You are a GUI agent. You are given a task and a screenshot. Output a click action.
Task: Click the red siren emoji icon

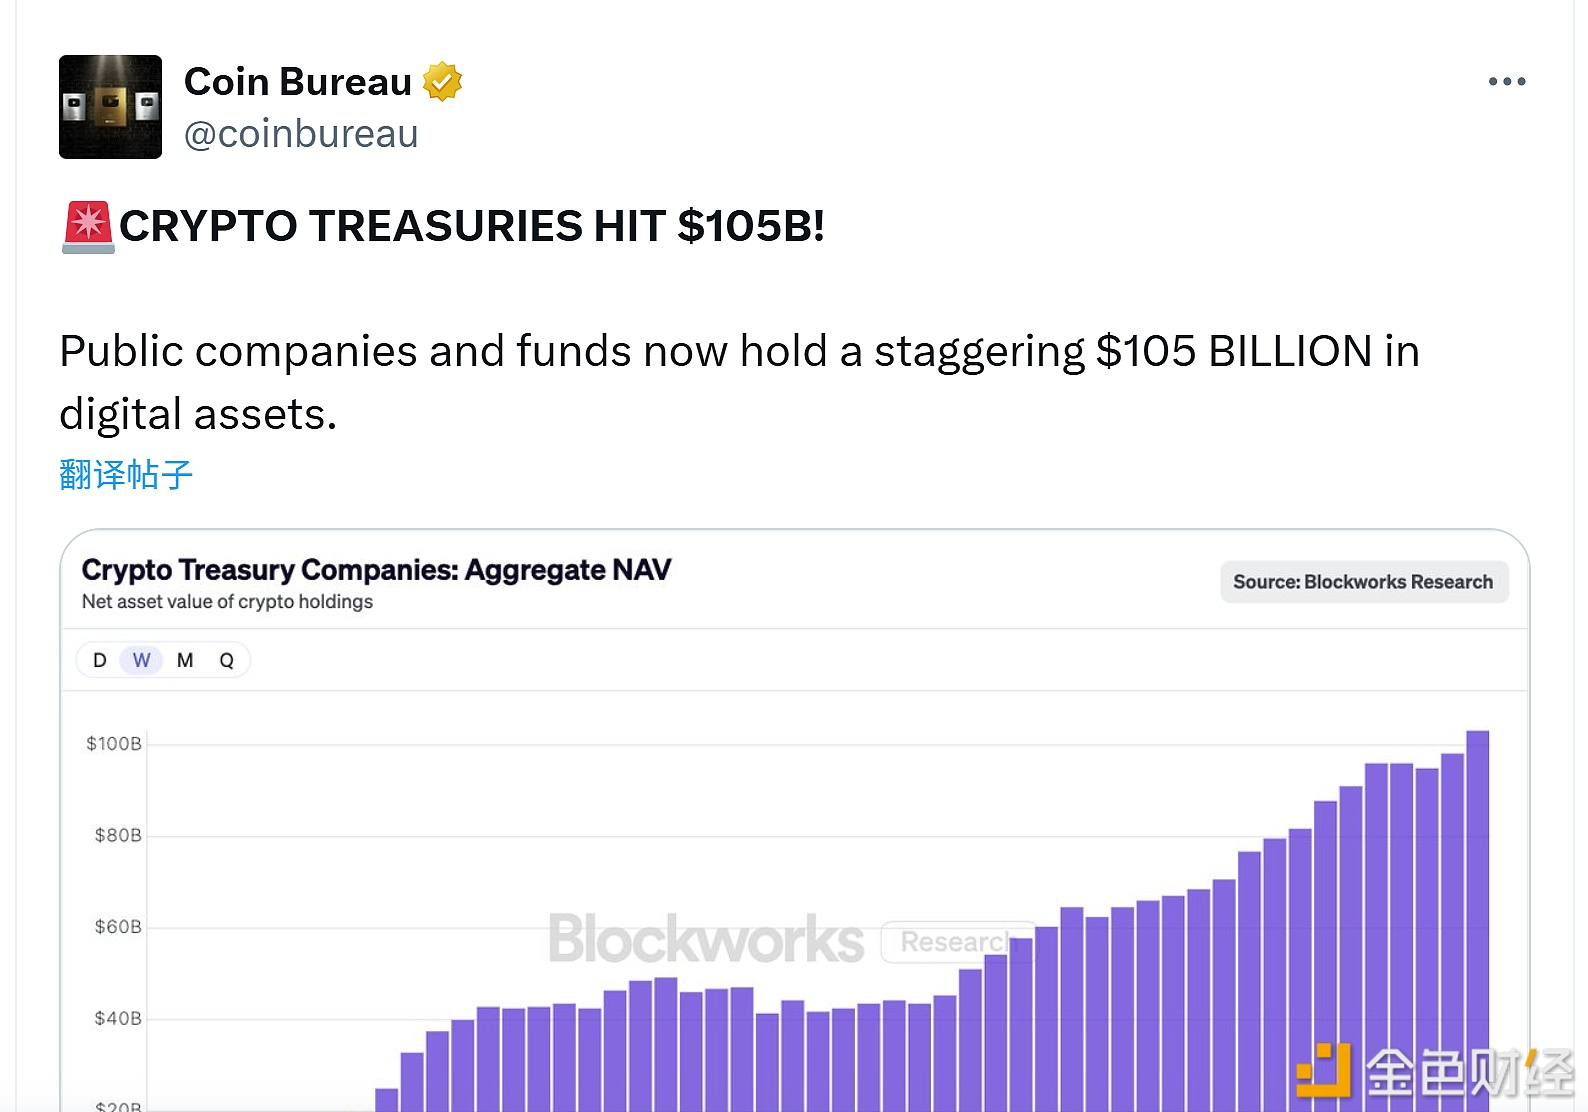pyautogui.click(x=88, y=227)
